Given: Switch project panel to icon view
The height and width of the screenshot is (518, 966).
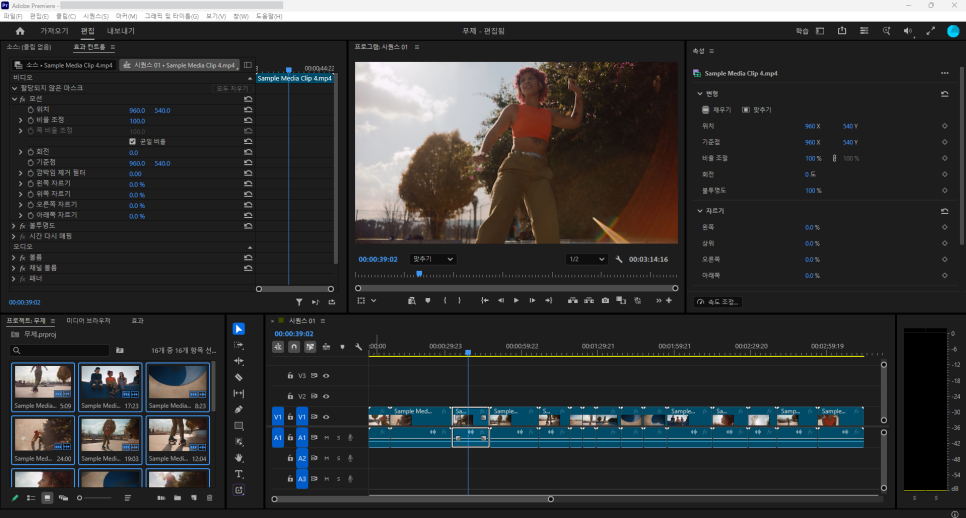Looking at the screenshot, I should click(47, 498).
